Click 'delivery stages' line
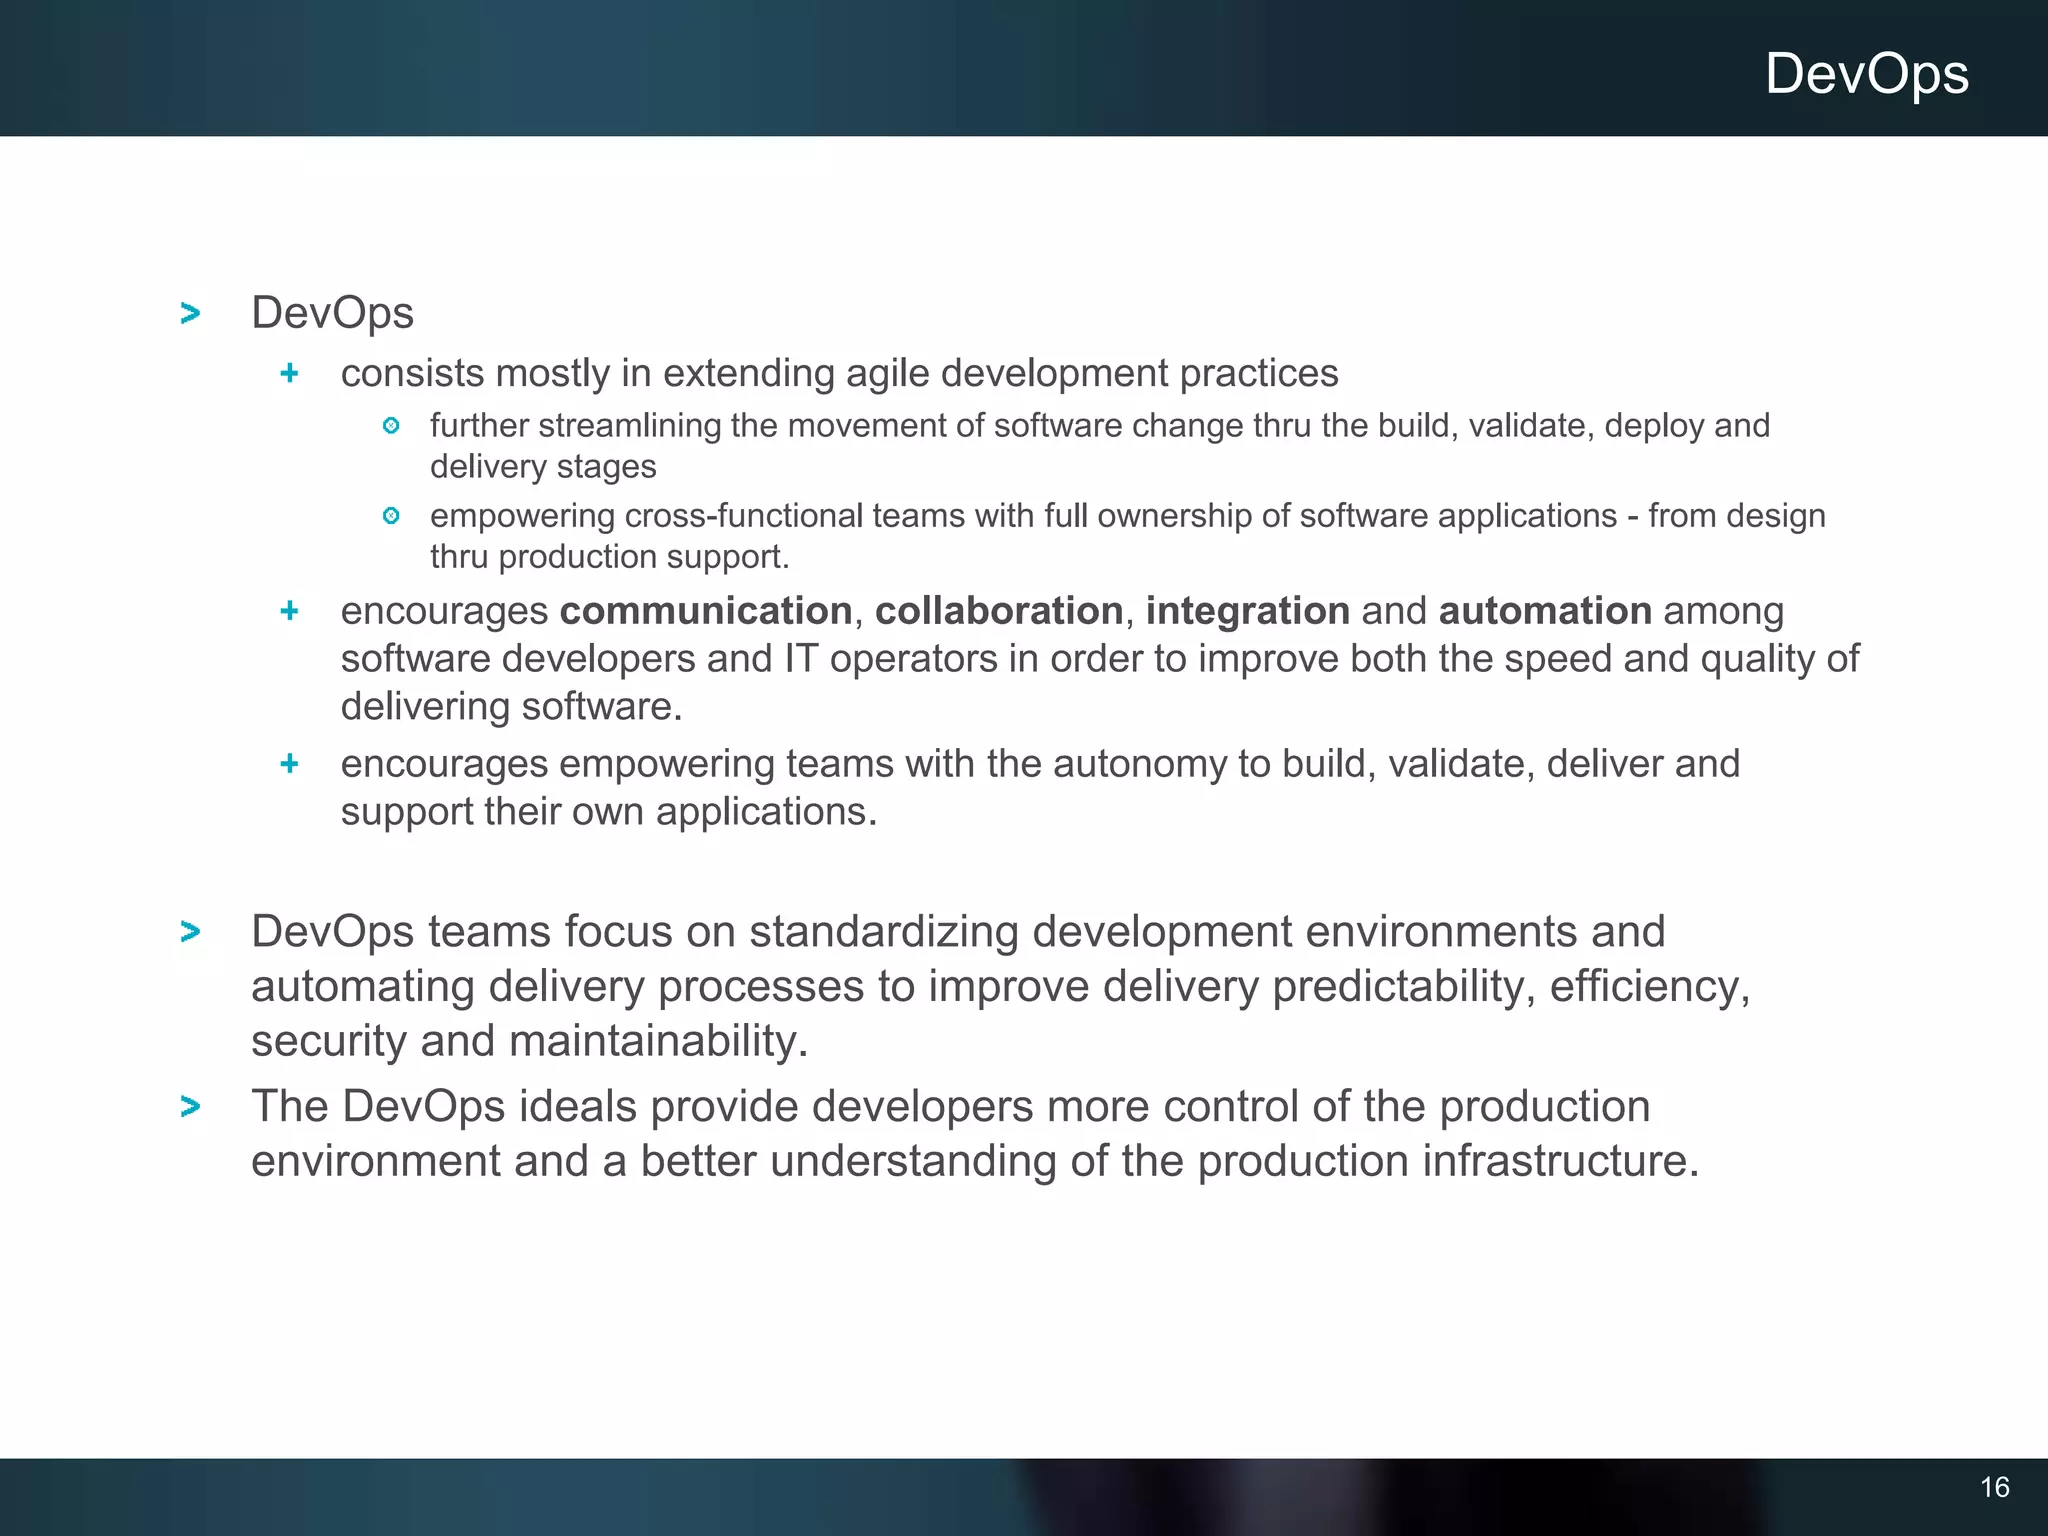This screenshot has height=1536, width=2048. click(543, 467)
